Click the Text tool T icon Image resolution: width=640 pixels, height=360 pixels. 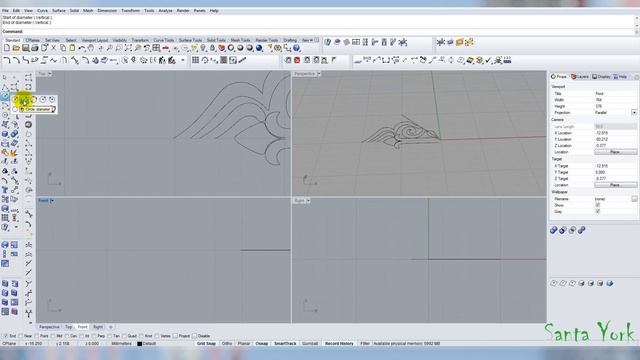[x=5, y=190]
